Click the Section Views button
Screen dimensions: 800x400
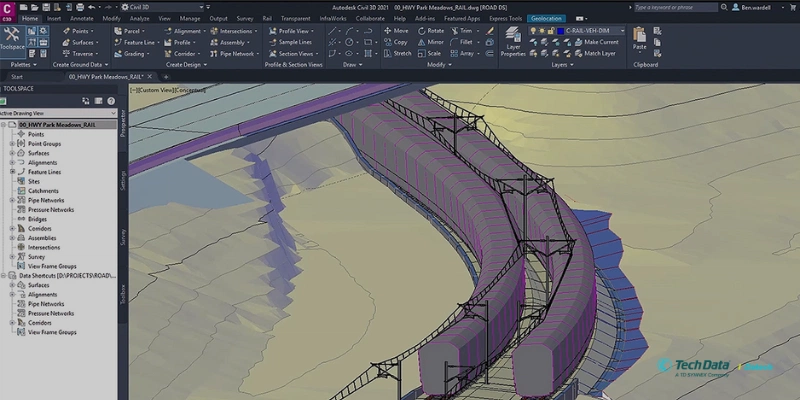click(291, 54)
